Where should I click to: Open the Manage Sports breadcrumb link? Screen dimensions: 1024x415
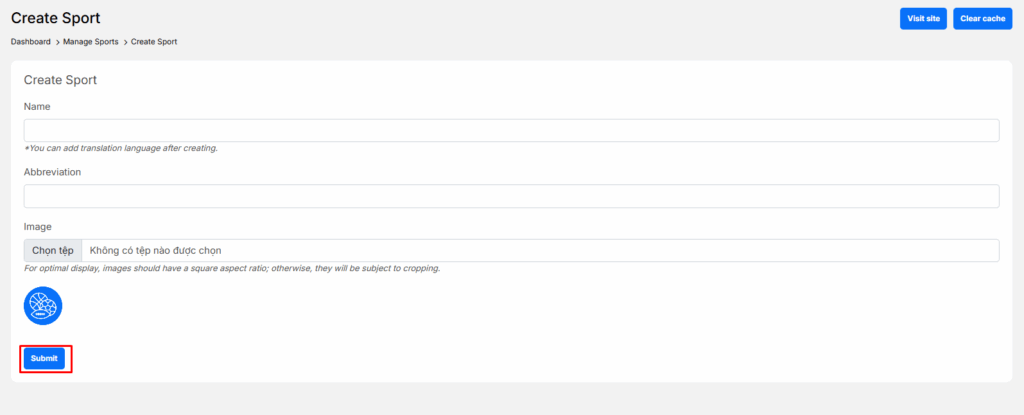click(90, 42)
